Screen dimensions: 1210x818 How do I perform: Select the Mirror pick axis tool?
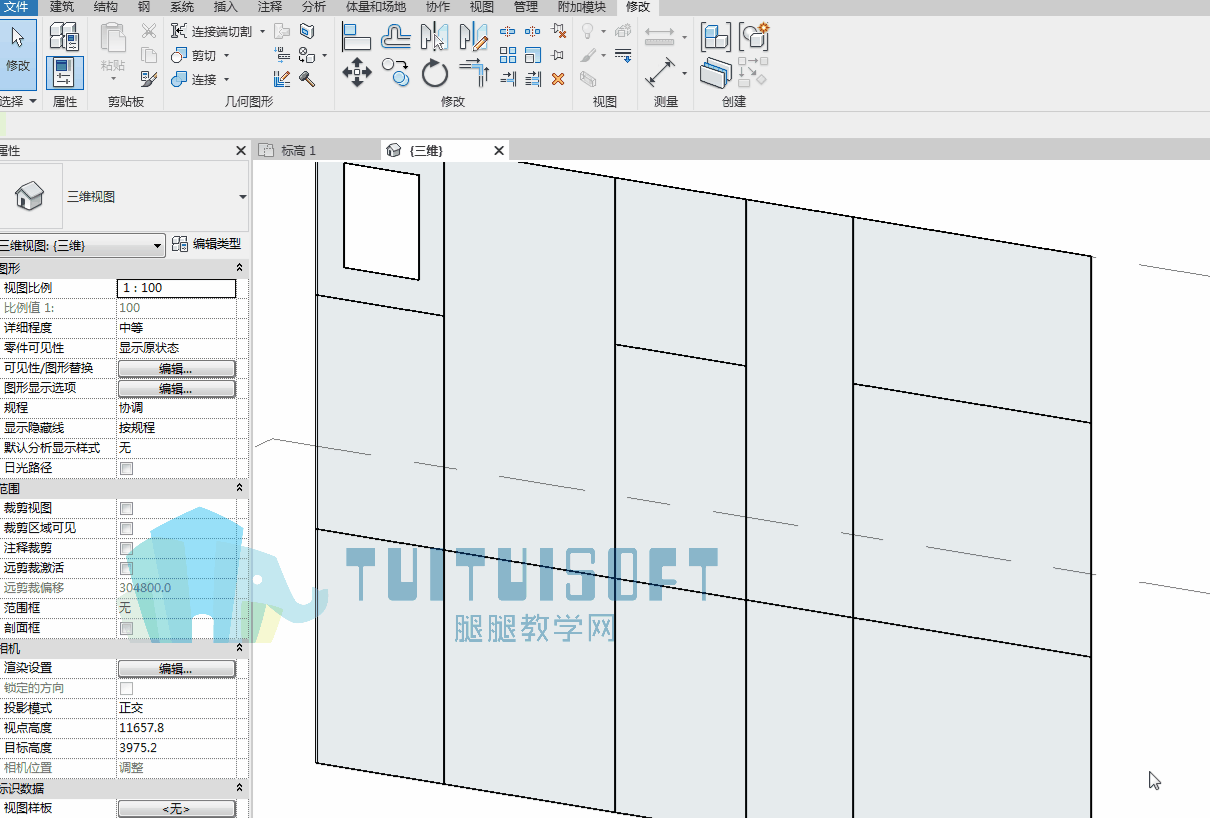(x=434, y=38)
